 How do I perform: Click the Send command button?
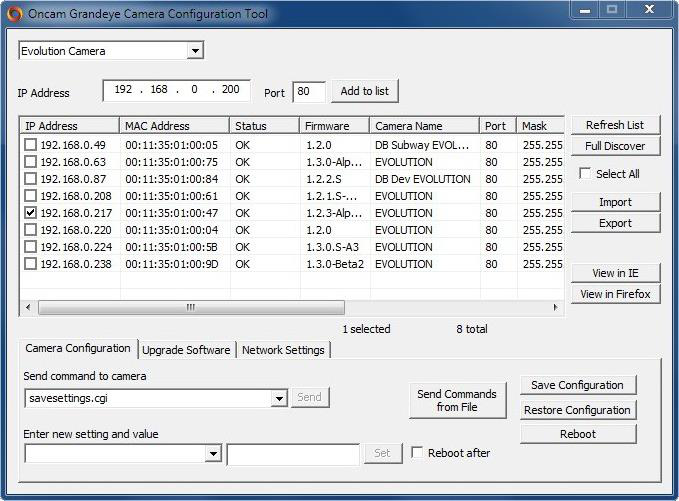(x=309, y=397)
